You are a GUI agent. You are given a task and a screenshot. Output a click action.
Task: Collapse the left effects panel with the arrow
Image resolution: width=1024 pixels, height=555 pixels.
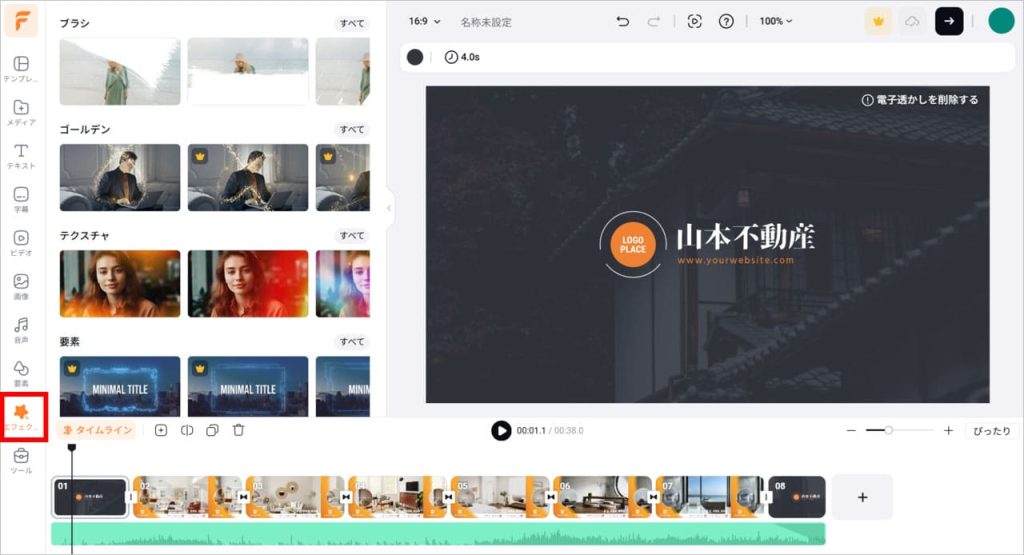(x=388, y=208)
